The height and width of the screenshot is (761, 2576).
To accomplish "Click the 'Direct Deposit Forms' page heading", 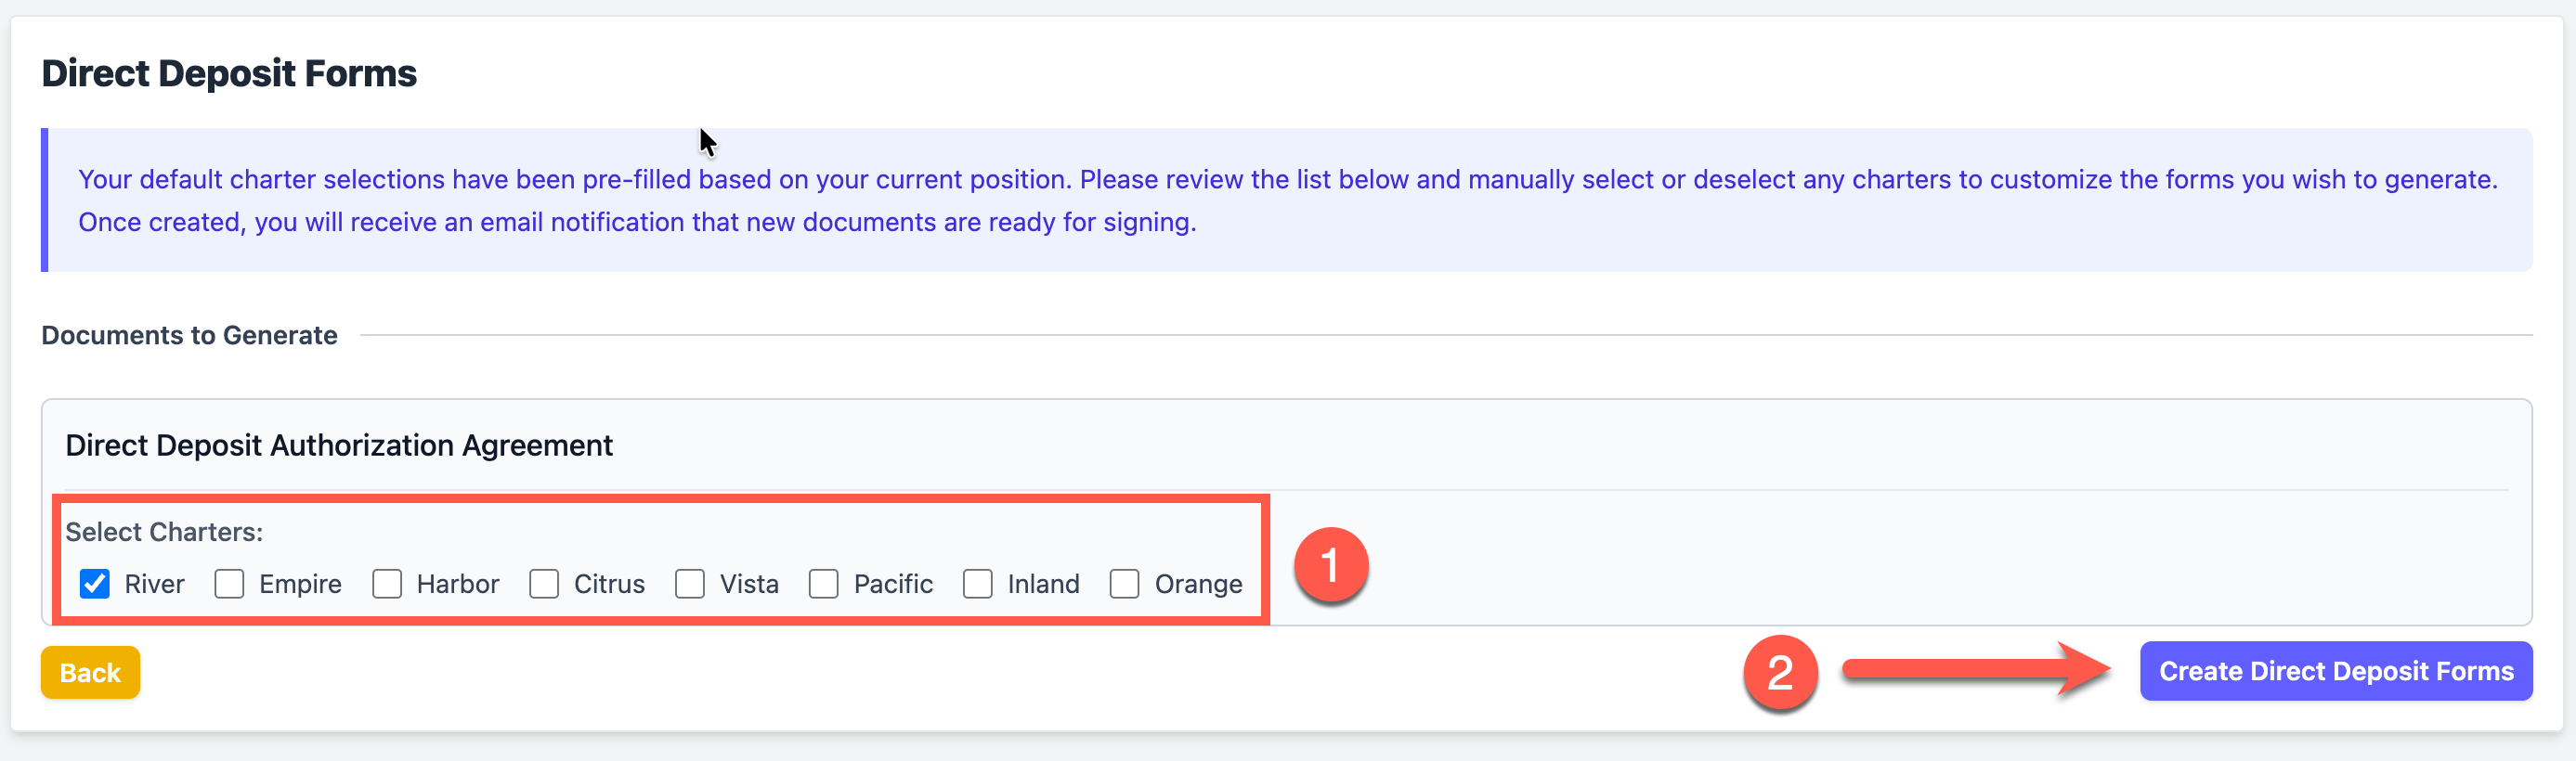I will (229, 73).
